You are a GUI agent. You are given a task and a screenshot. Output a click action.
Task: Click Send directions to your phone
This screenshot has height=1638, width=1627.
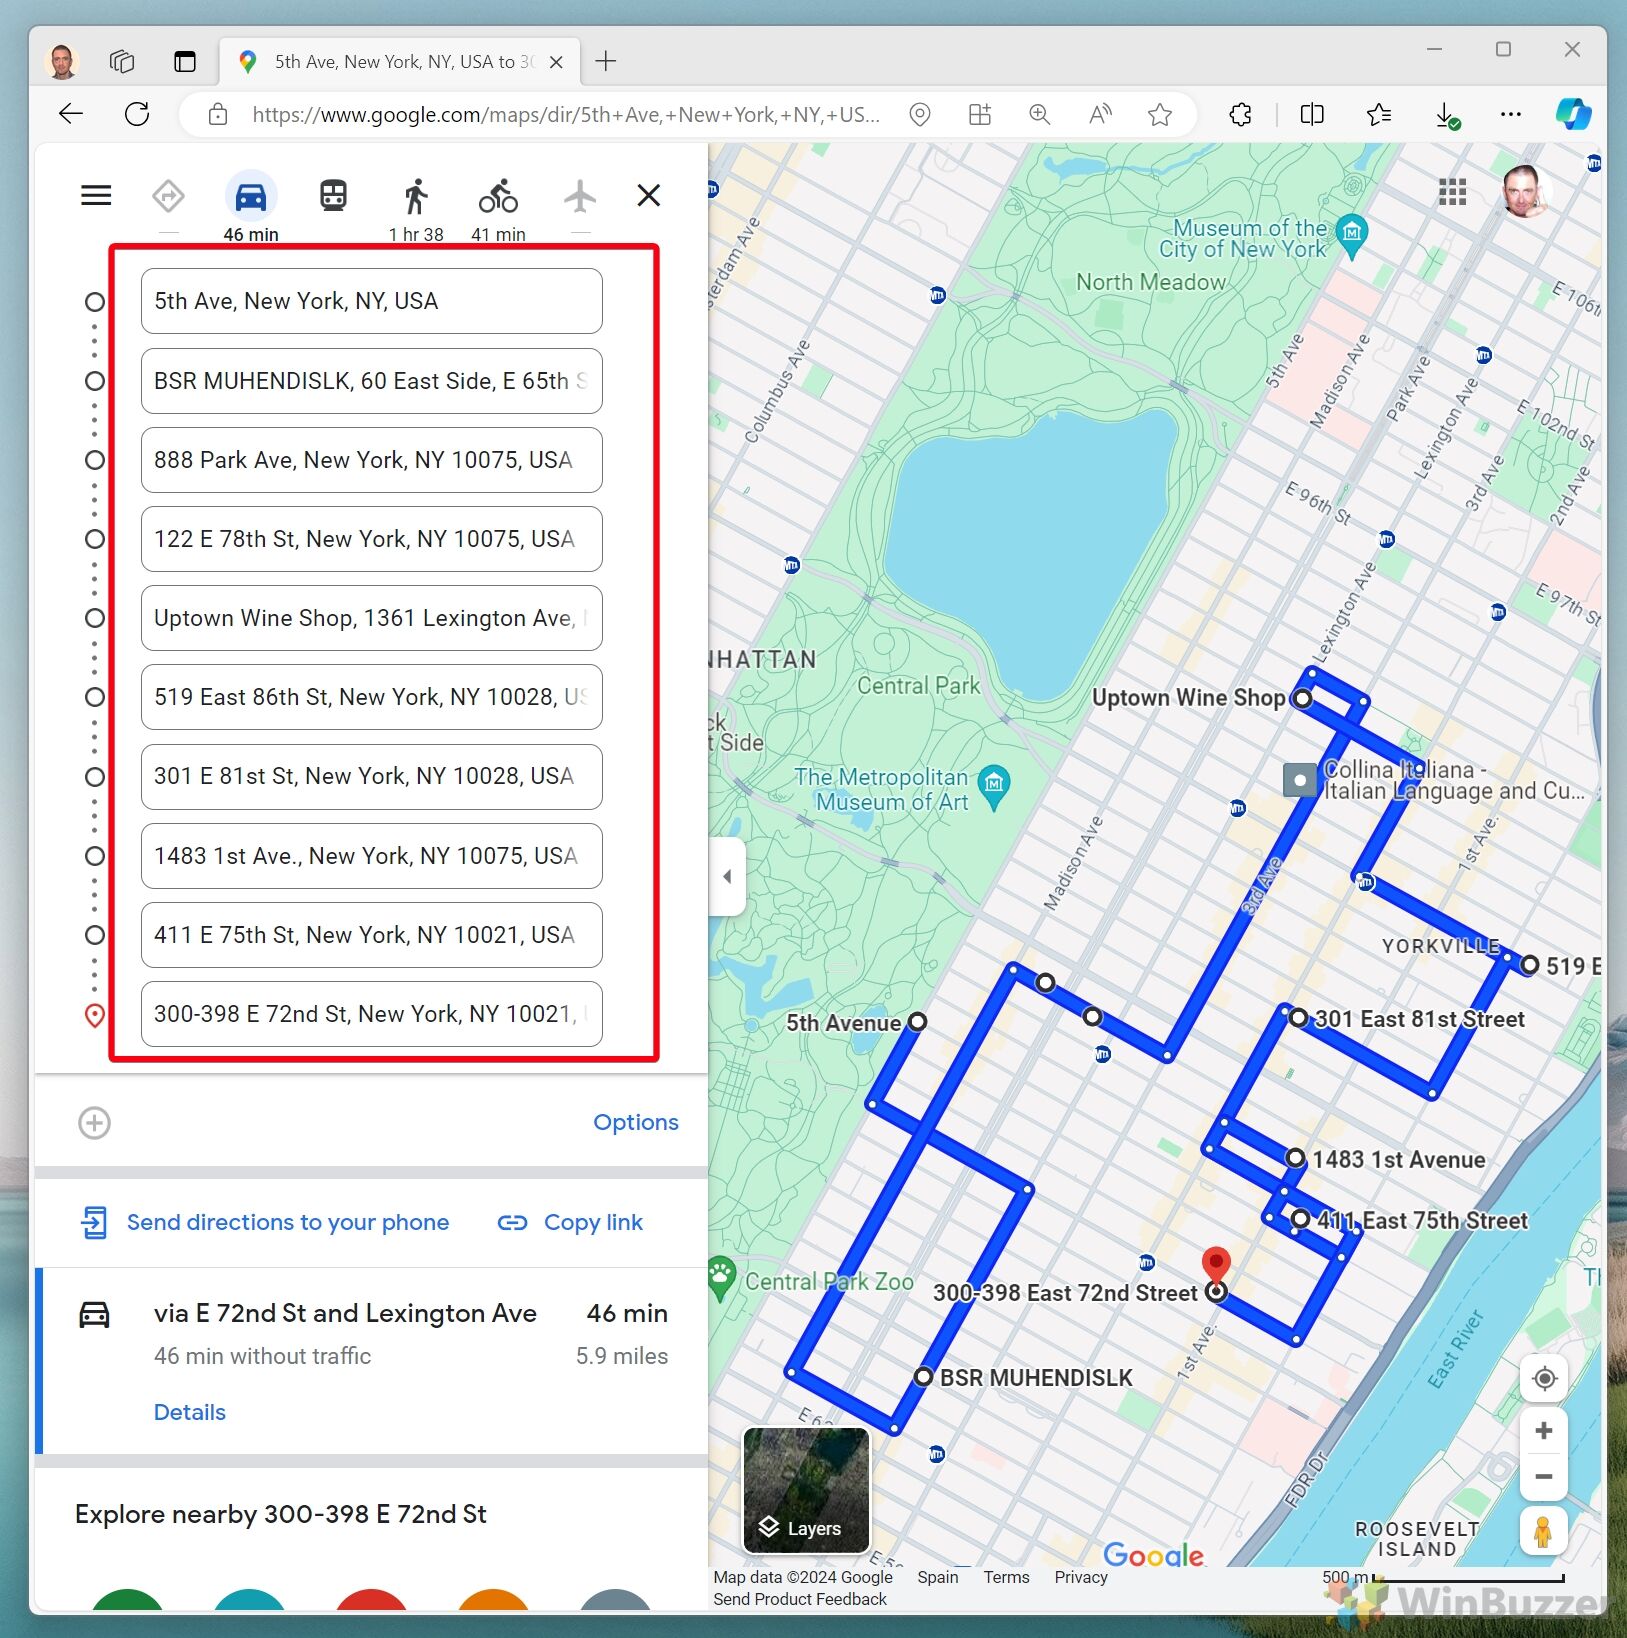287,1222
